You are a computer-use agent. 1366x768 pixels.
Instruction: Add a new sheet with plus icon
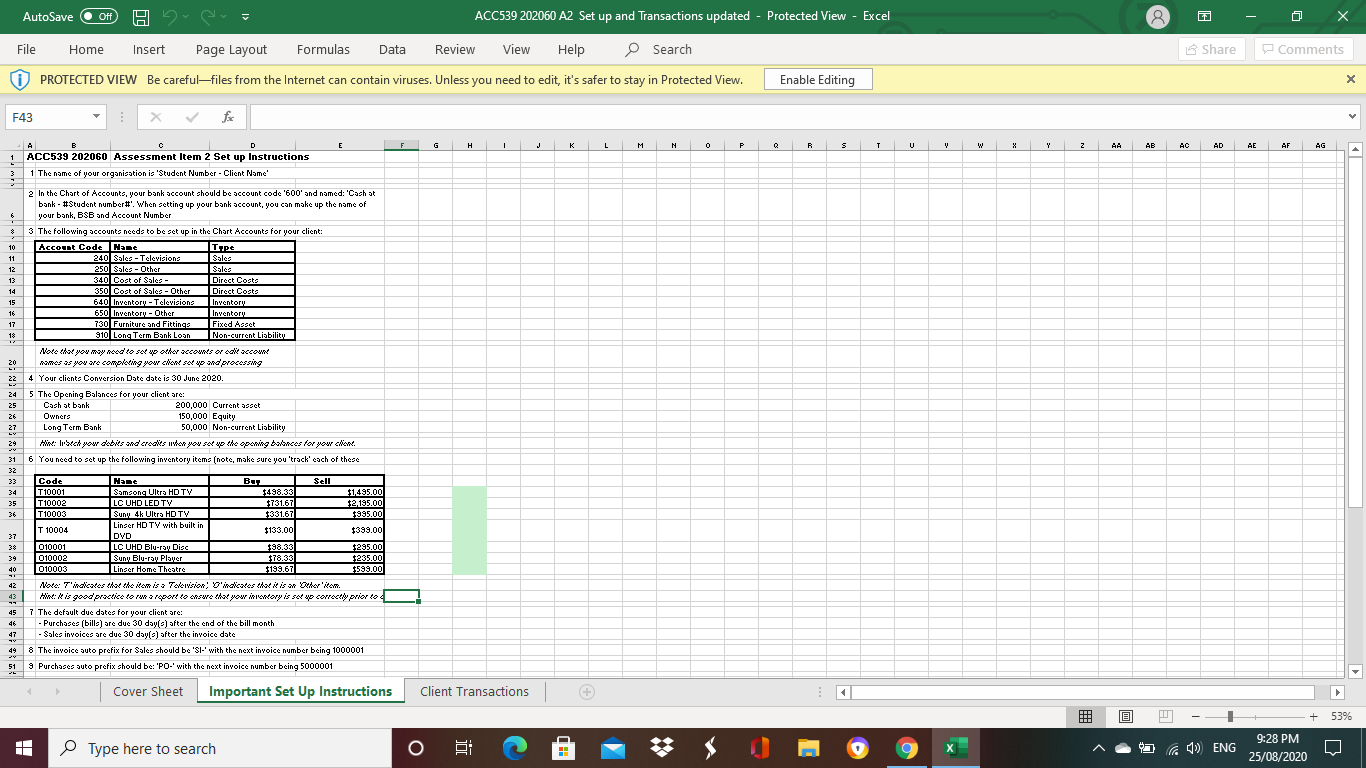(x=586, y=691)
